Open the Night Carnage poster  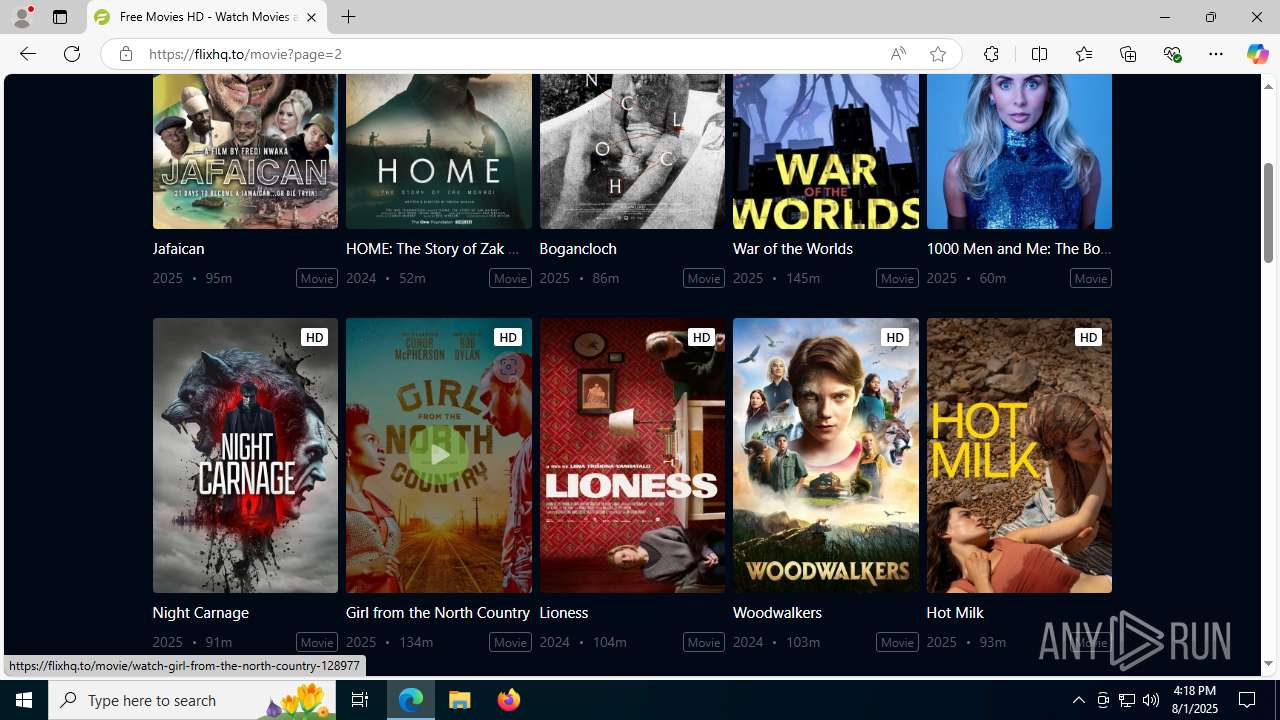pyautogui.click(x=245, y=455)
